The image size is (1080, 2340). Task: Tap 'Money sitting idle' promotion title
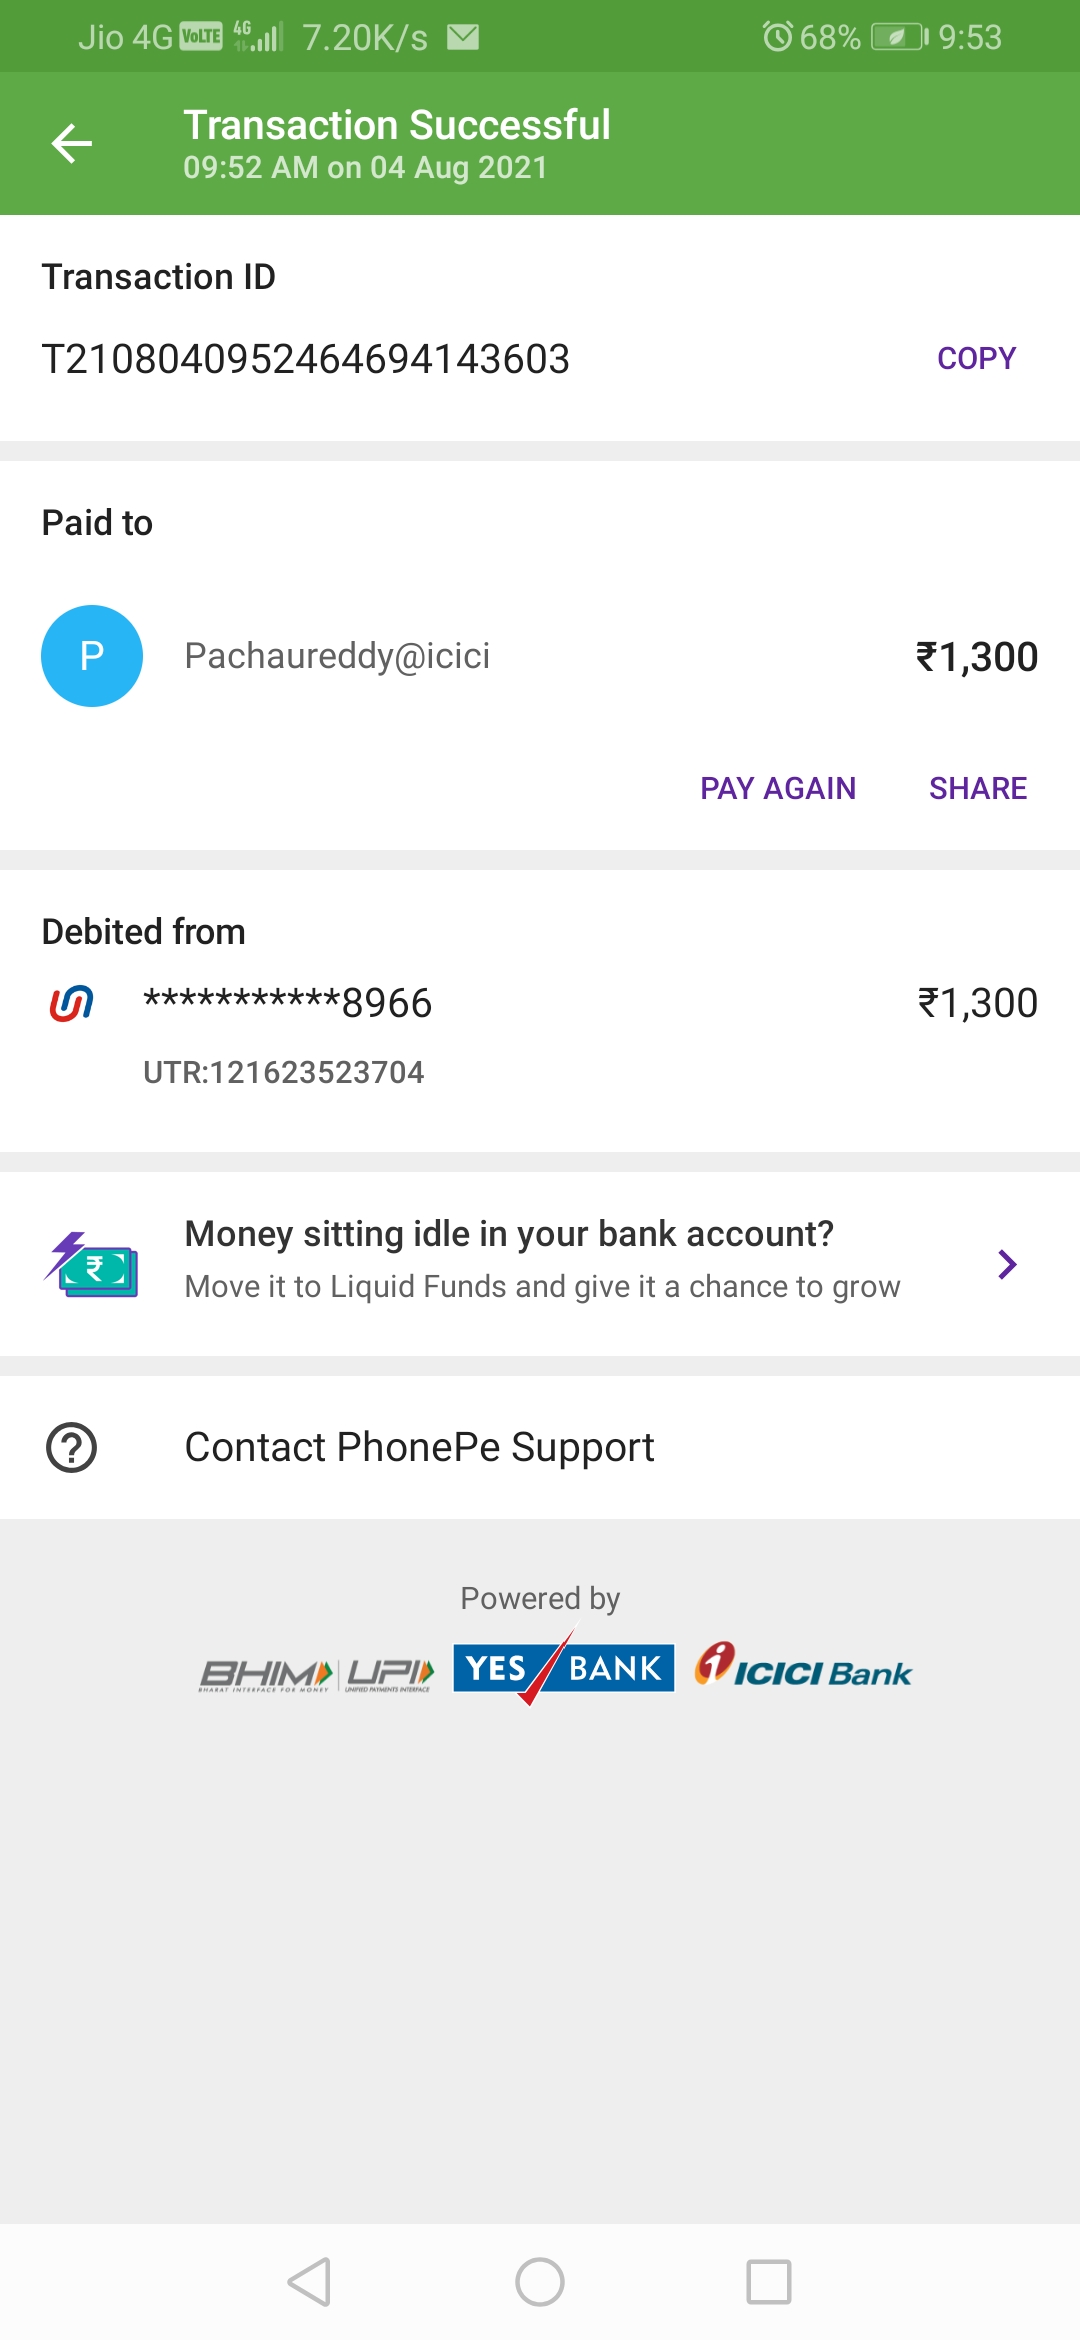tap(509, 1234)
